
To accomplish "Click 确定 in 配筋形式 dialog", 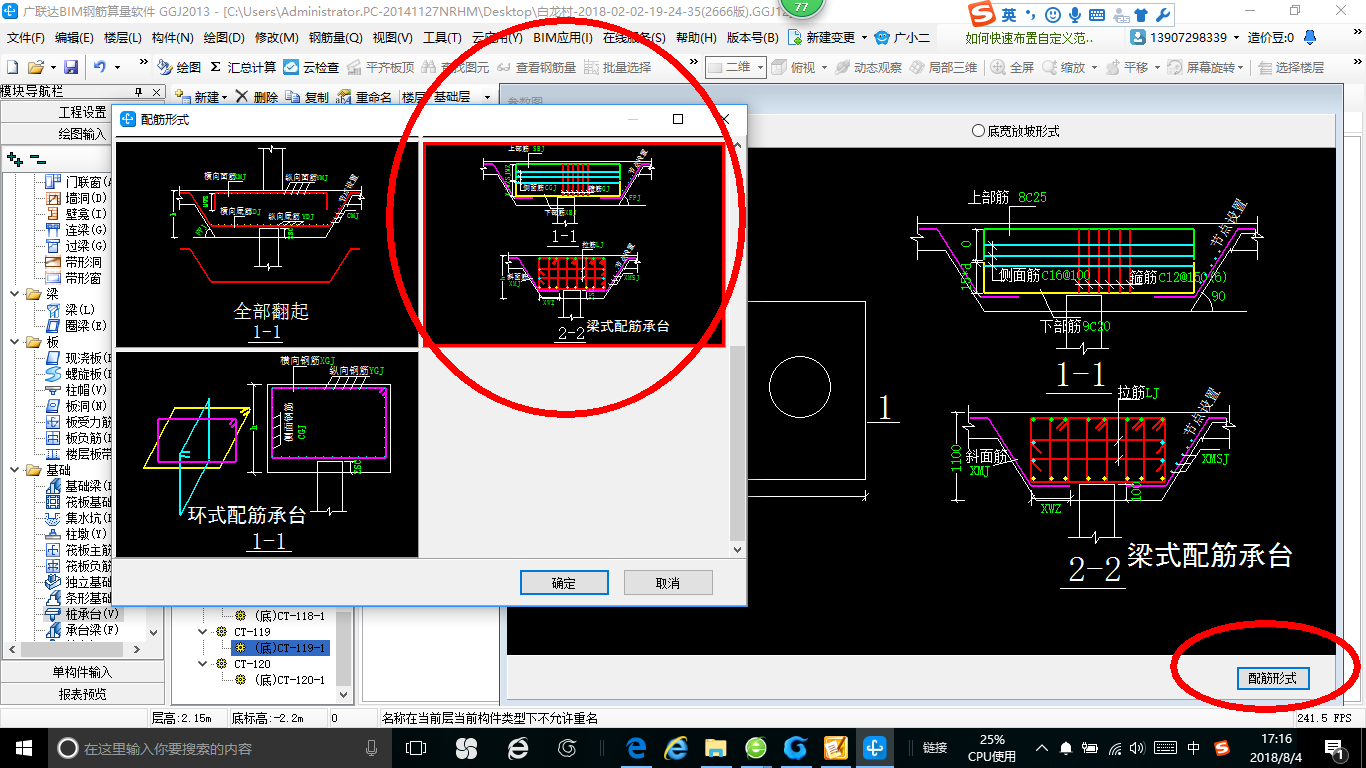I will tap(564, 583).
